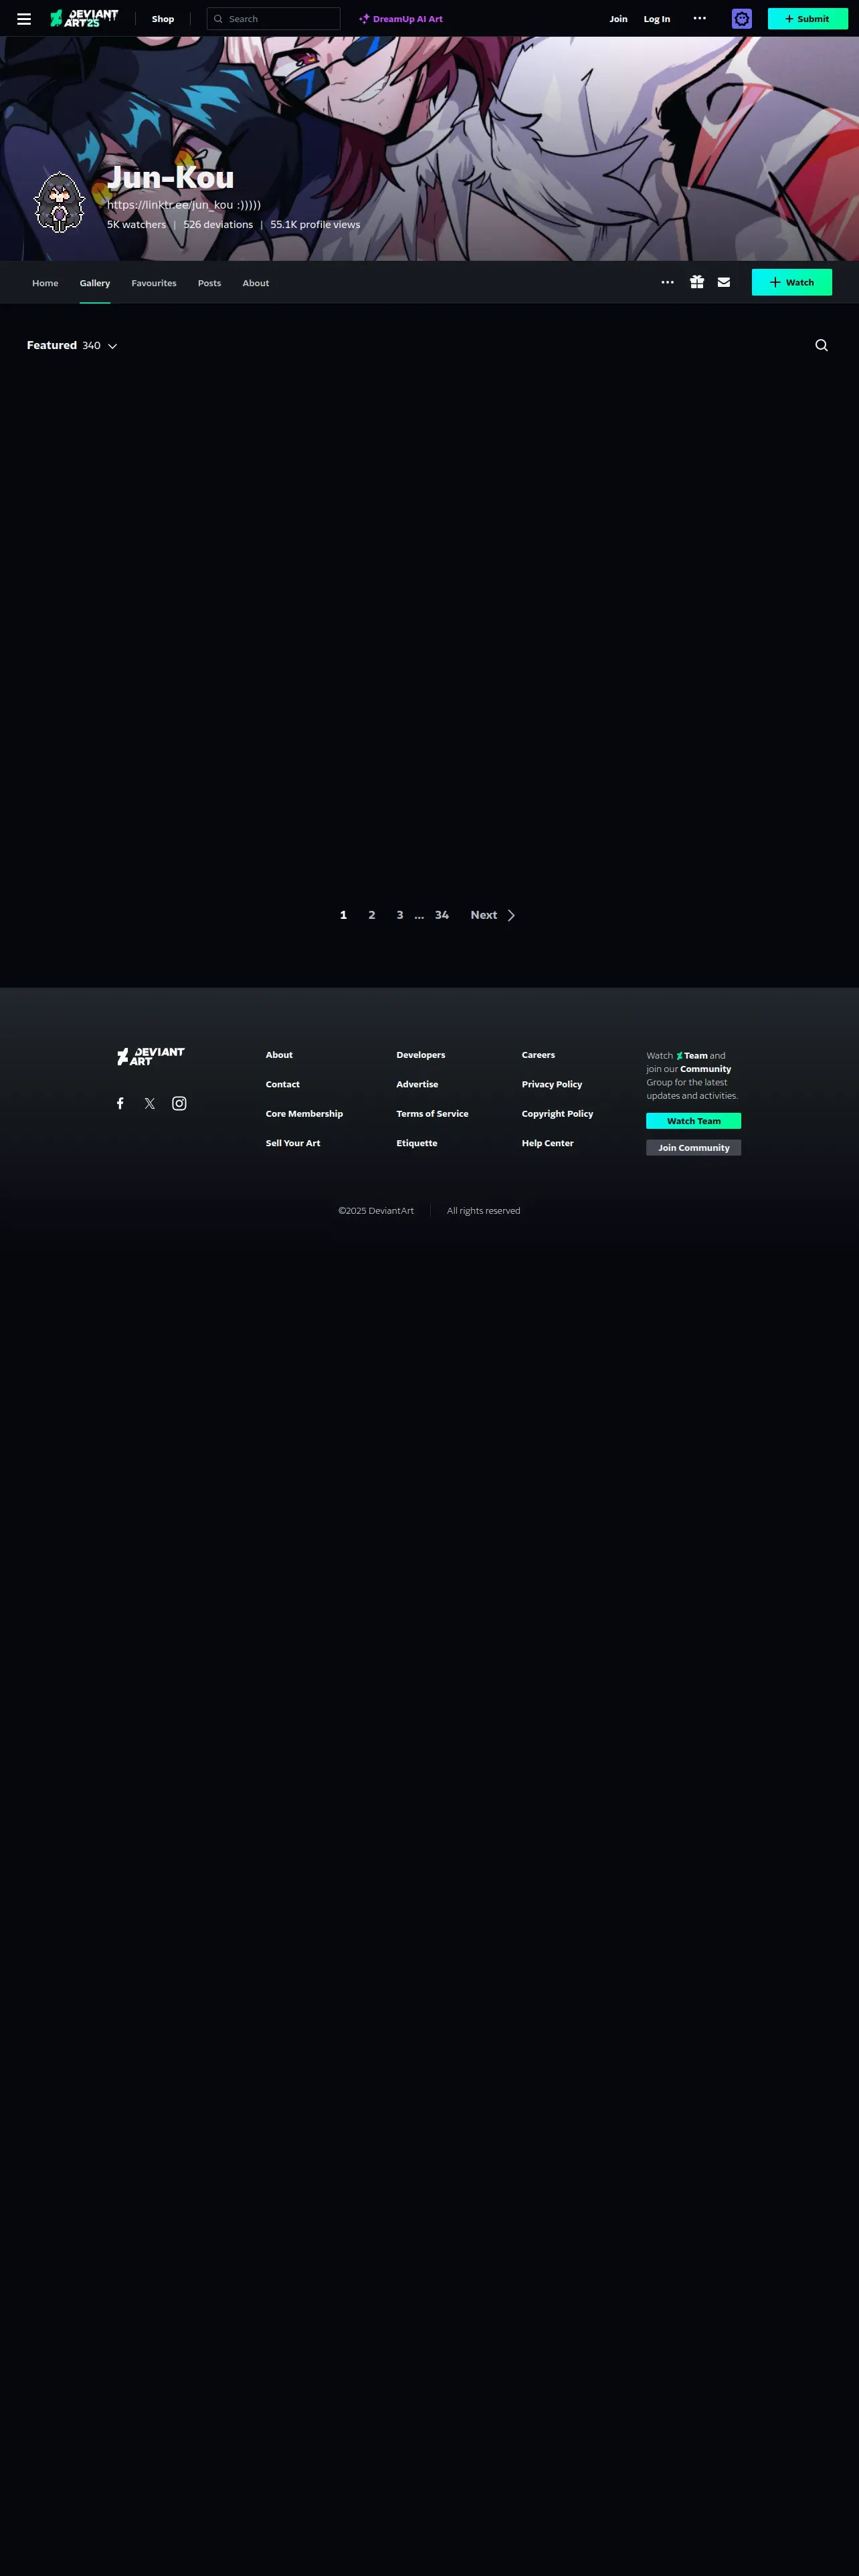
Task: Open Help Center link
Action: tap(548, 1143)
